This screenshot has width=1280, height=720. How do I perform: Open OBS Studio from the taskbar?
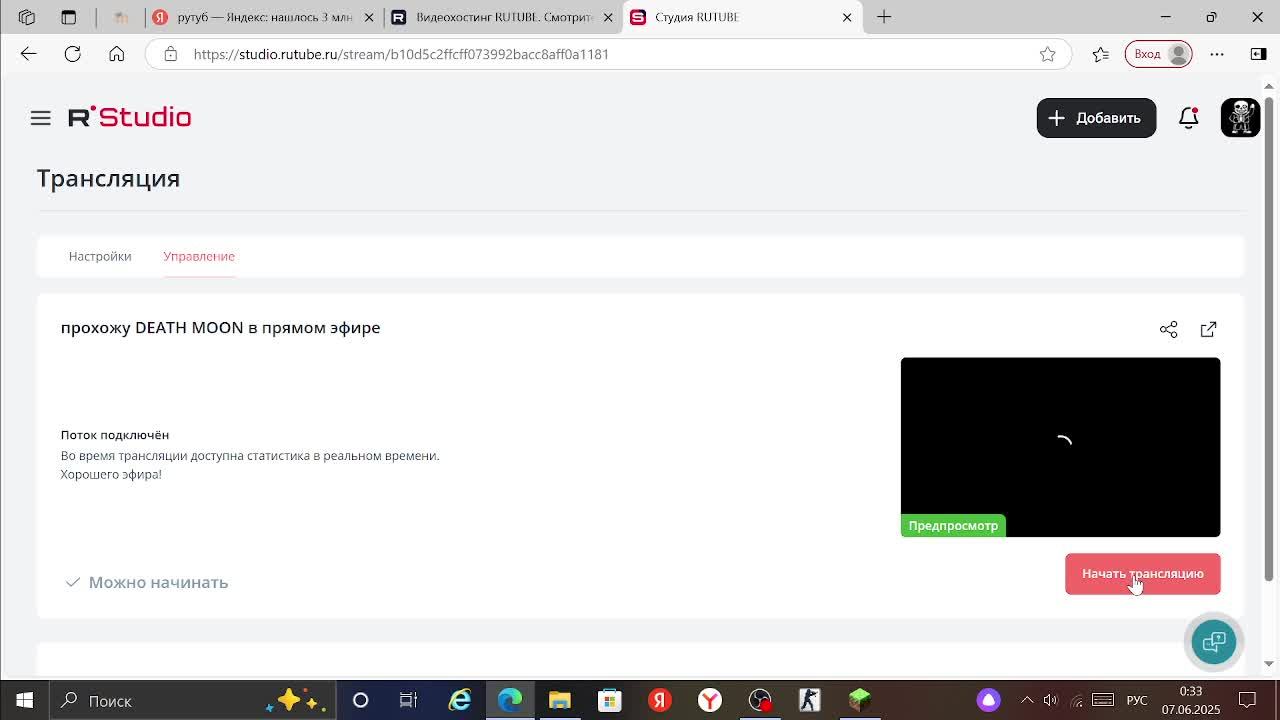(x=760, y=700)
